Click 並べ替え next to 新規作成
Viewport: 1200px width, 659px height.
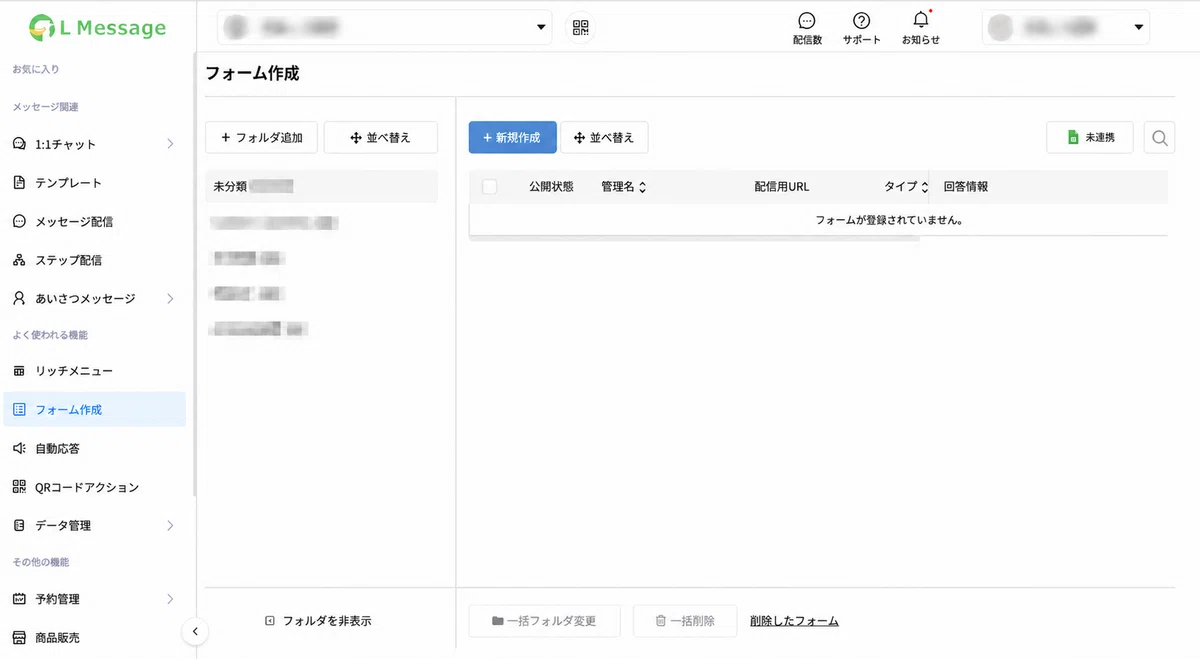604,138
